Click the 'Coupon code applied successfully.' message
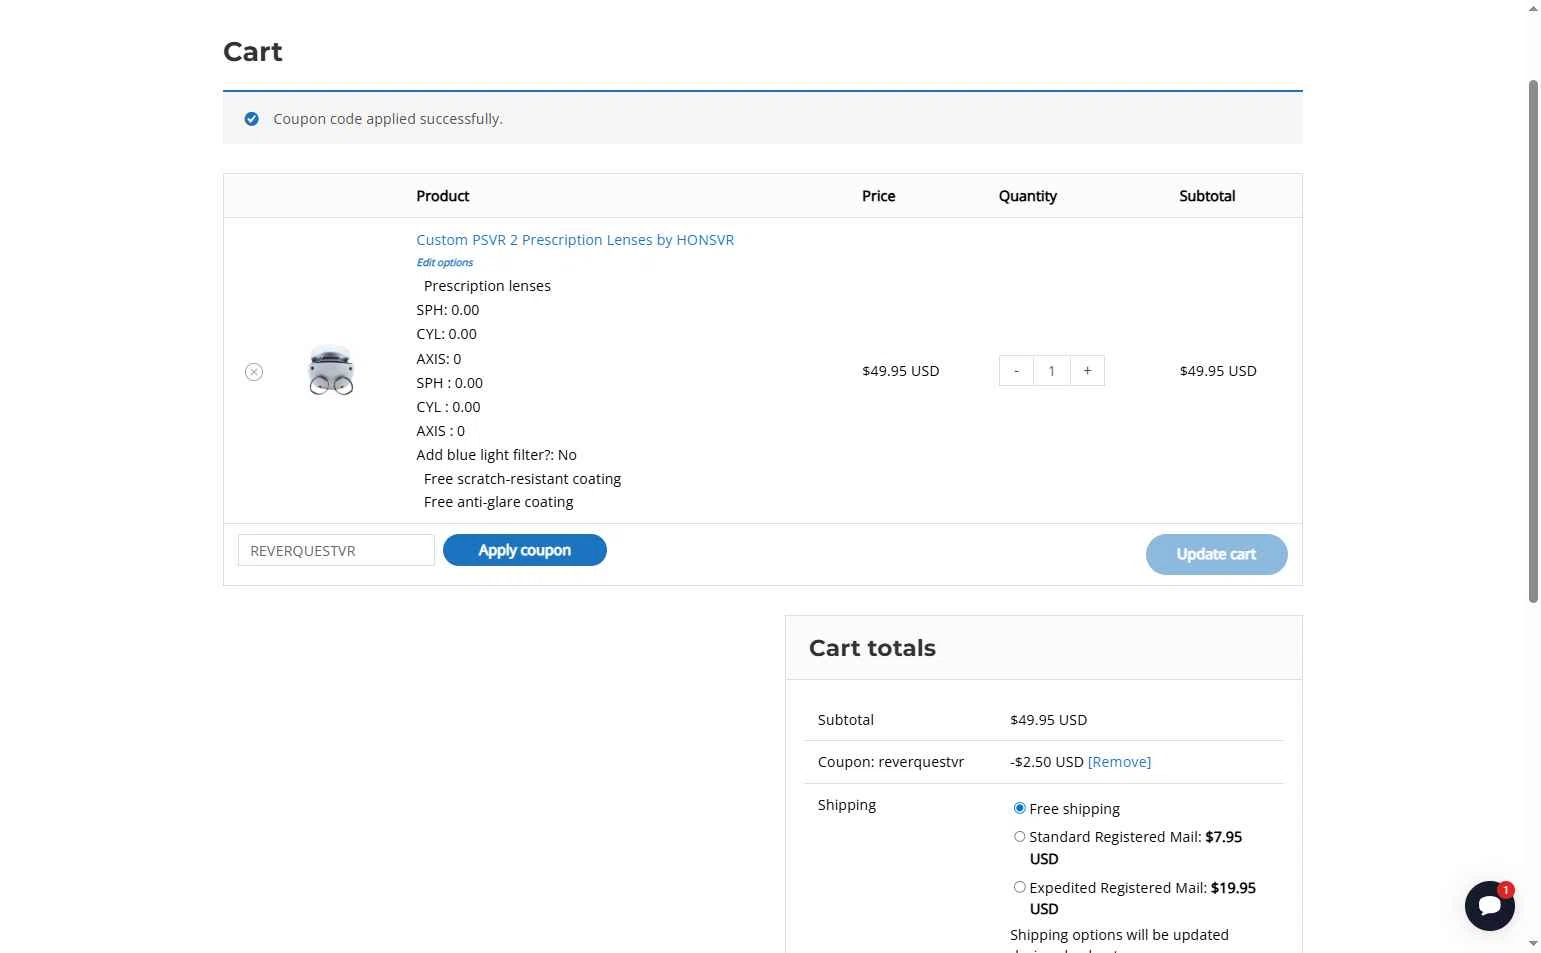1541x953 pixels. pos(388,119)
